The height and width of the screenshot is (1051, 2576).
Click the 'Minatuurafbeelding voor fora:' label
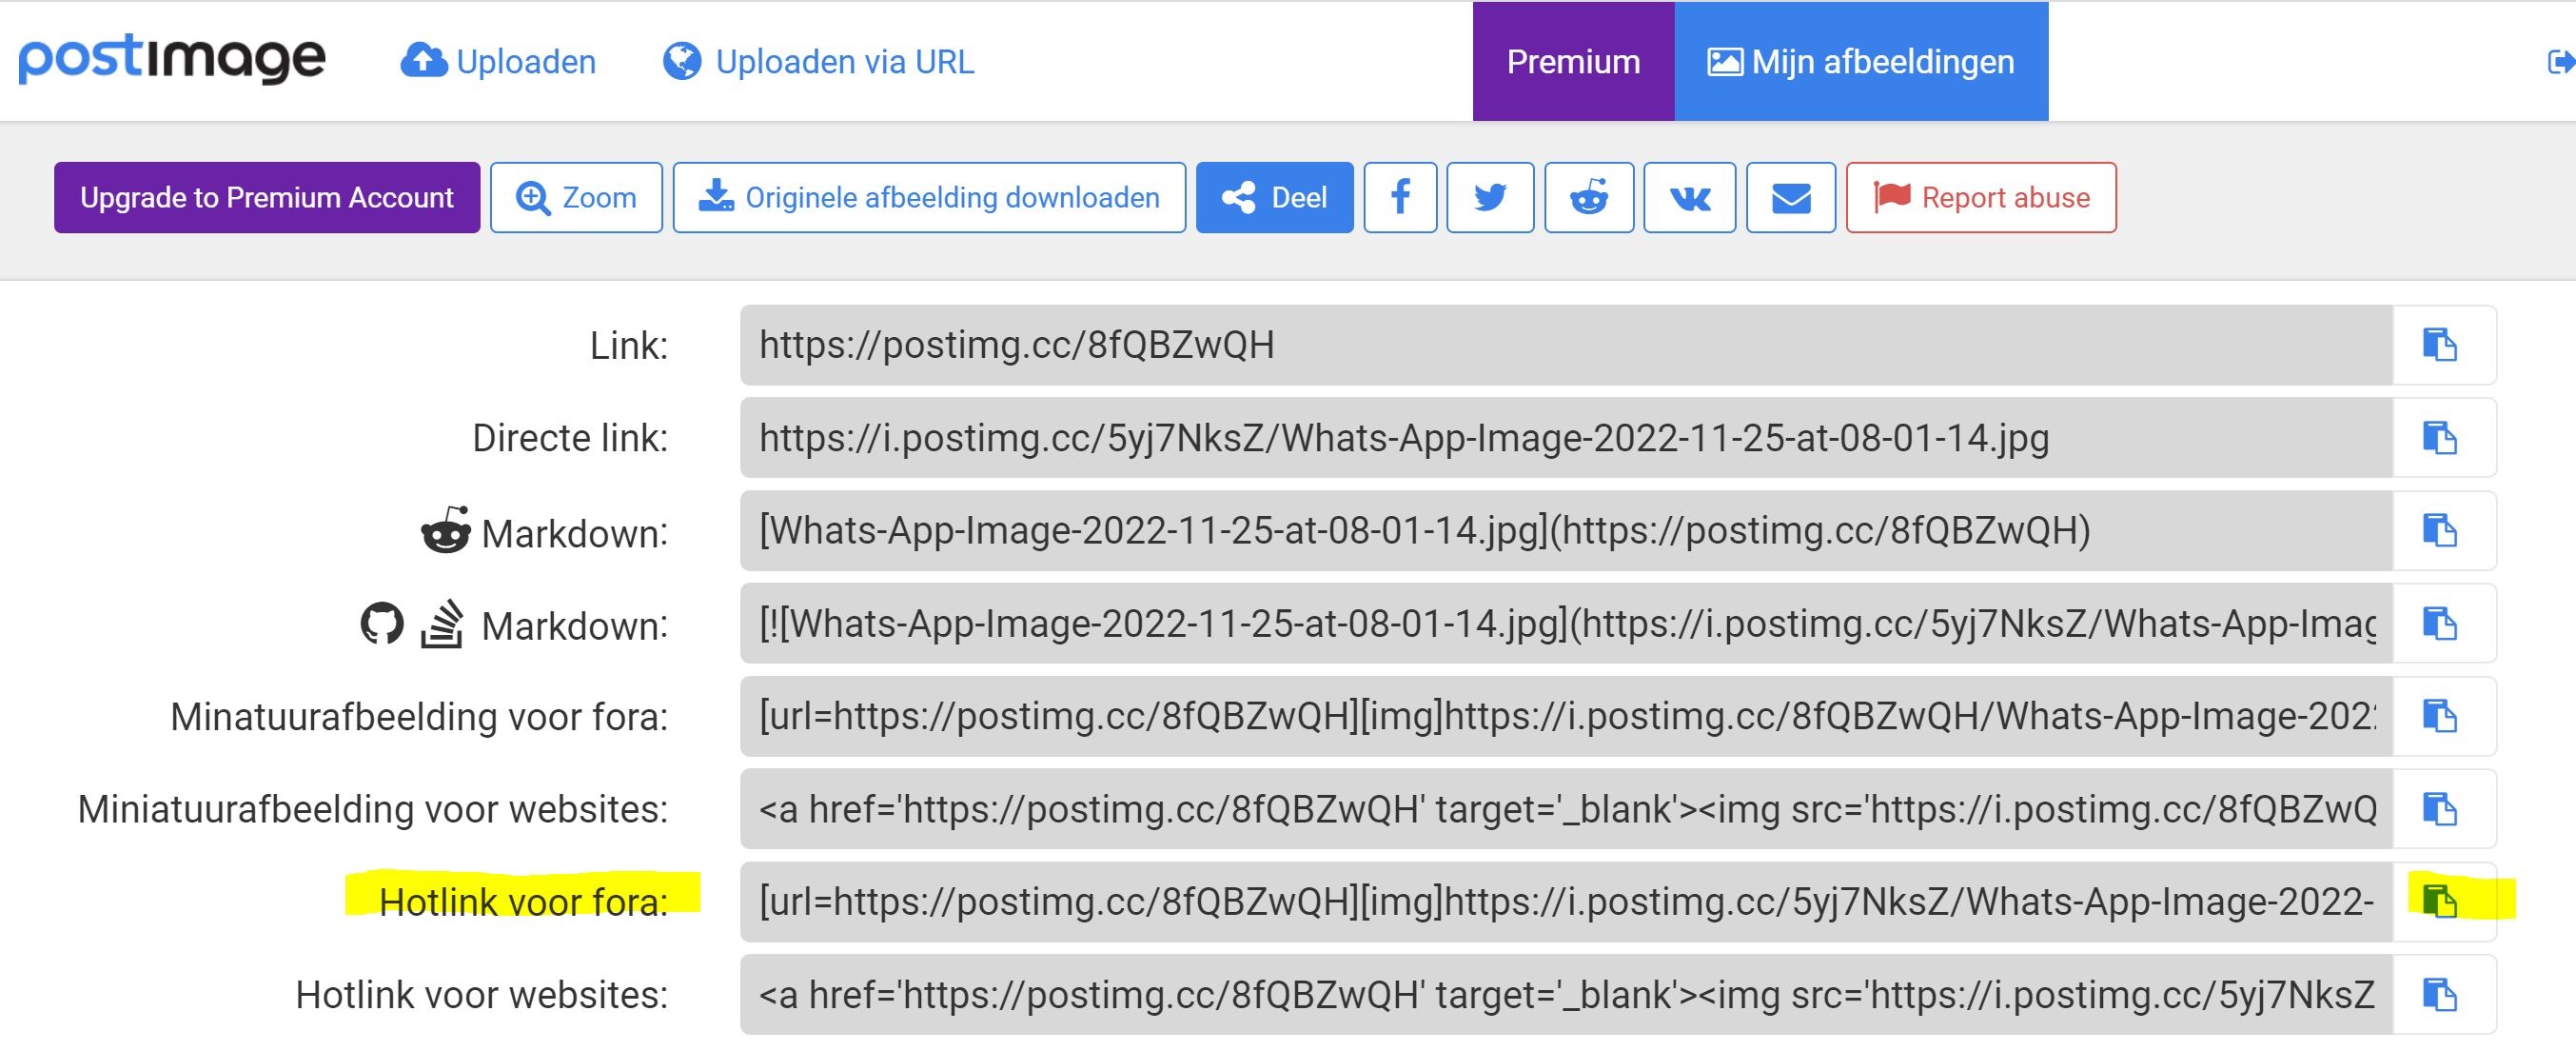click(x=419, y=717)
